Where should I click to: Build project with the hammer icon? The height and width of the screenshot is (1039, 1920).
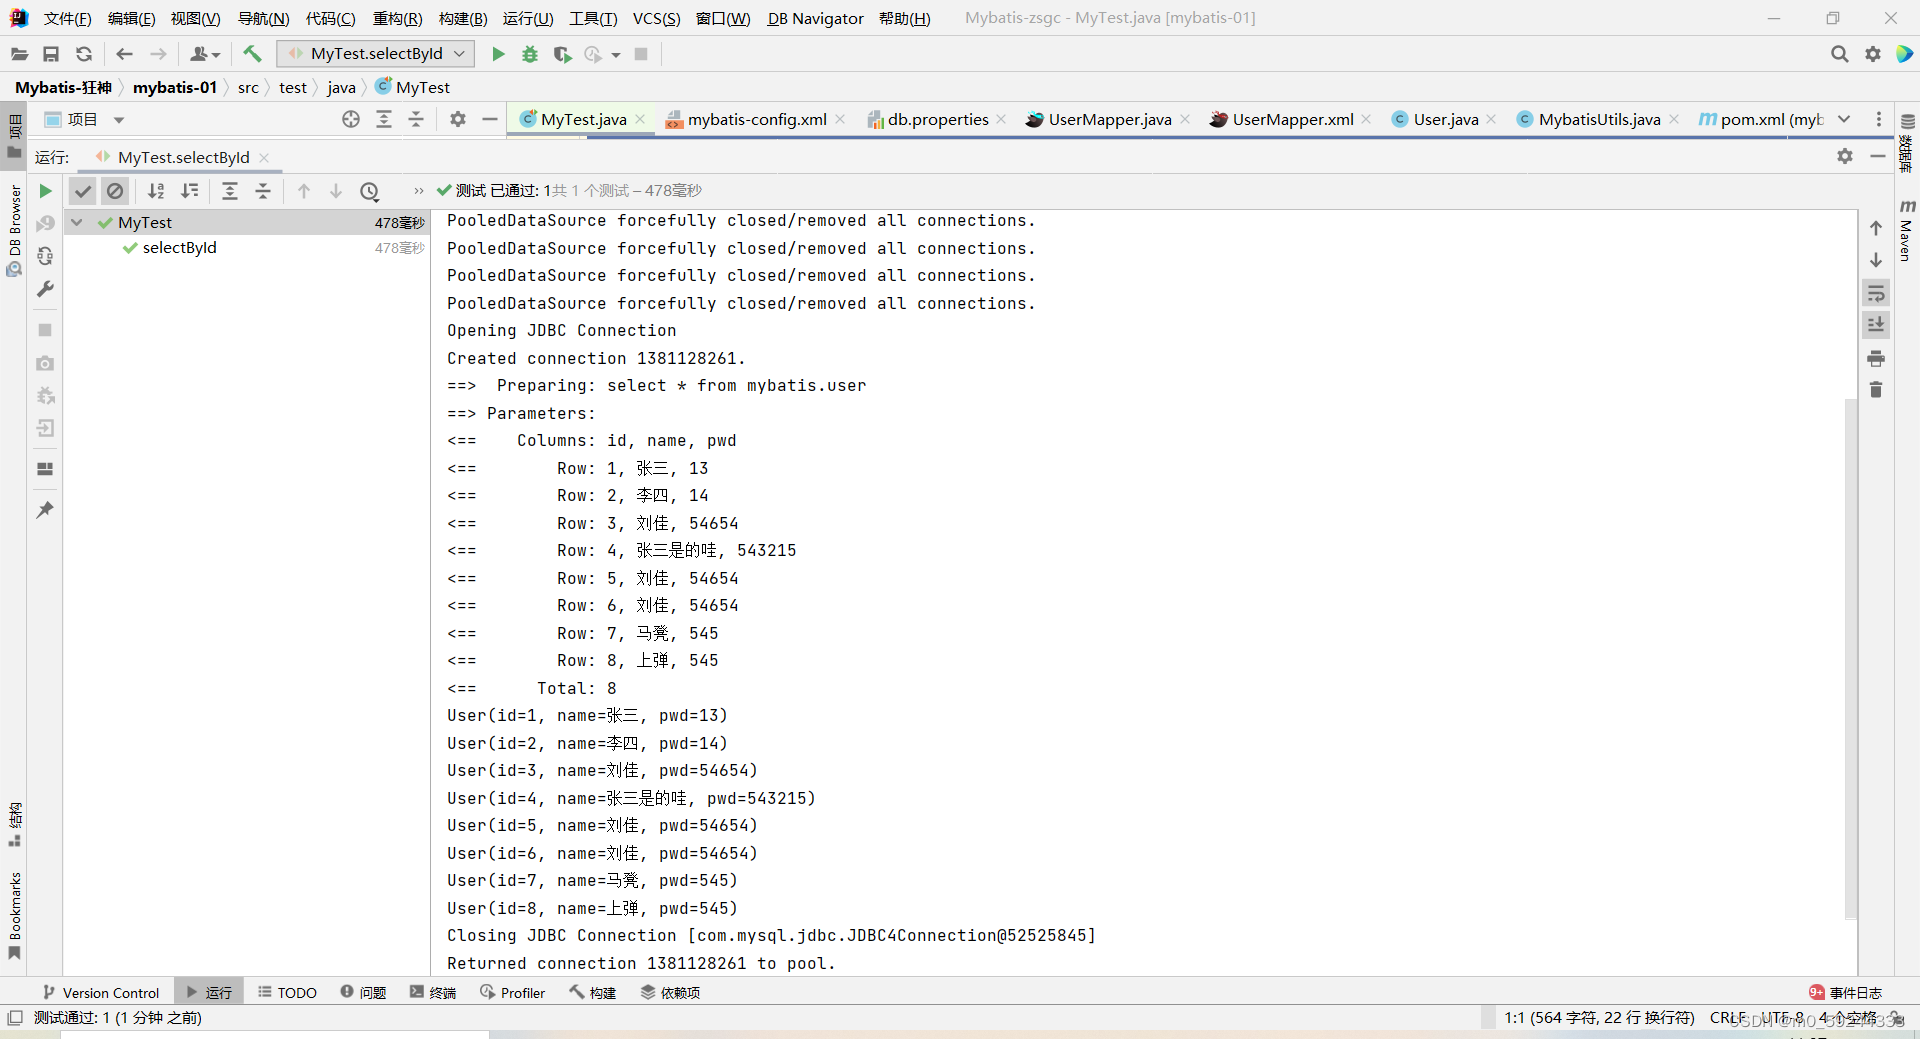click(252, 54)
